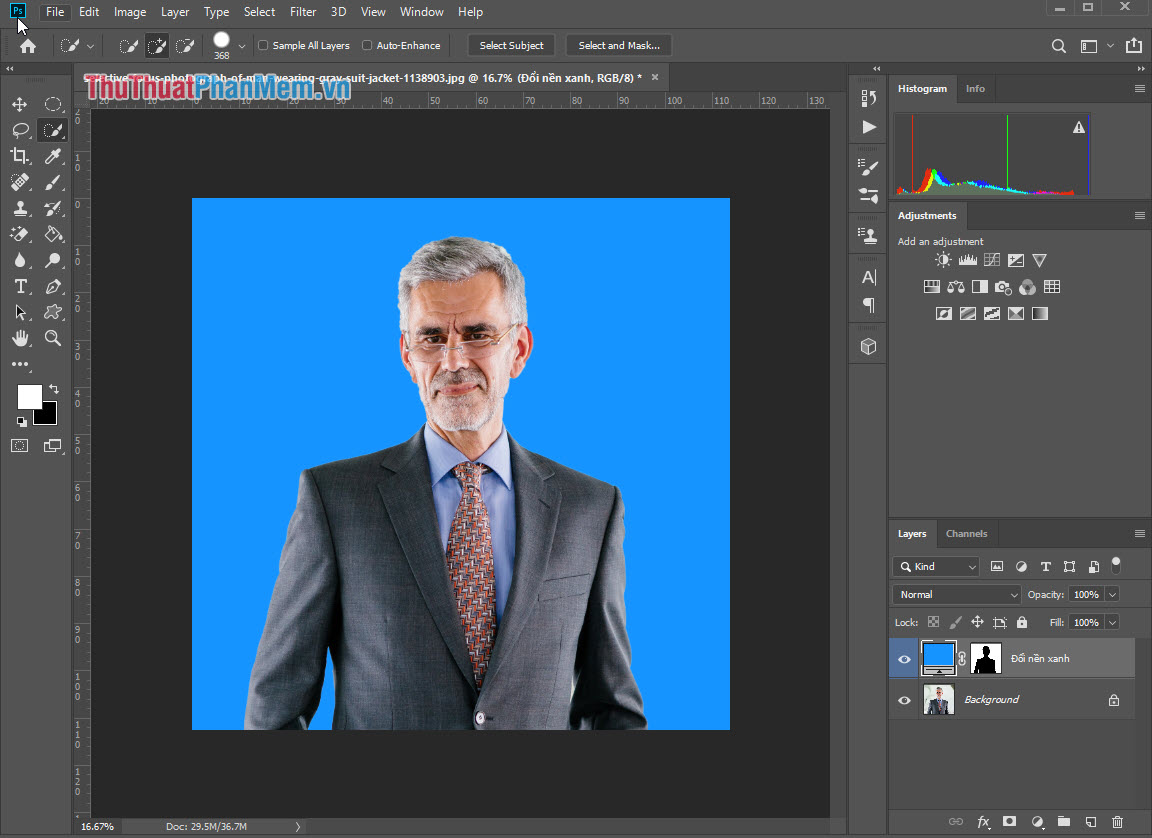Select the Horizontal Type tool
Viewport: 1152px width, 838px height.
click(20, 286)
